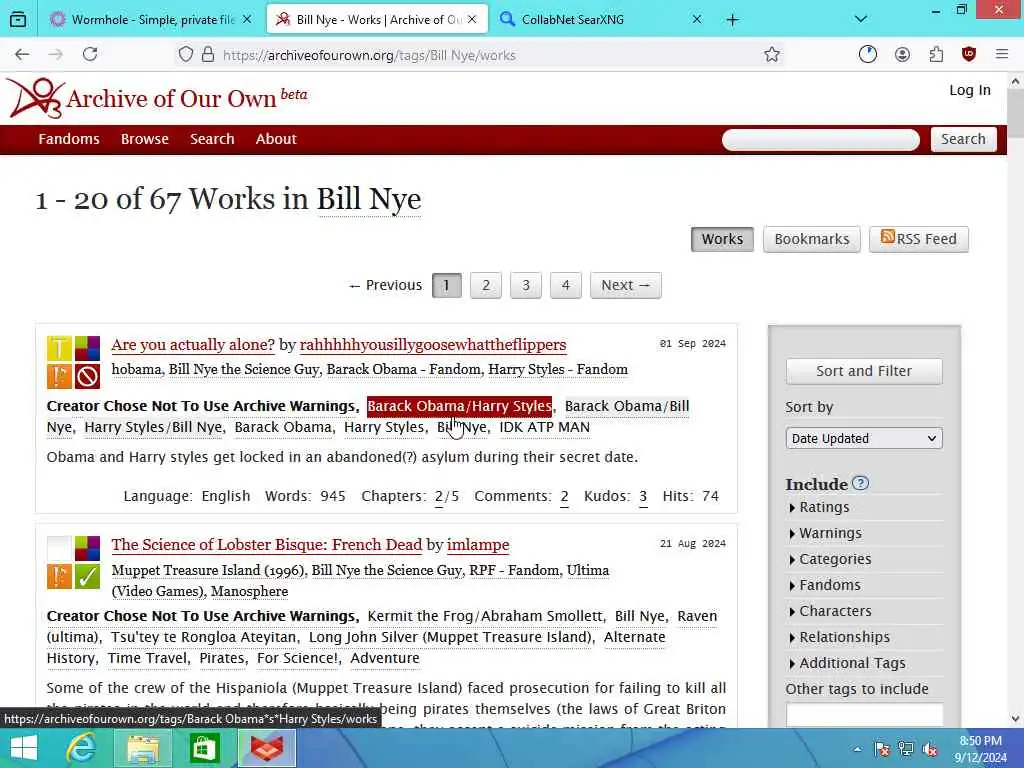
Task: Close the Bill Nye Works tab
Action: pyautogui.click(x=472, y=20)
